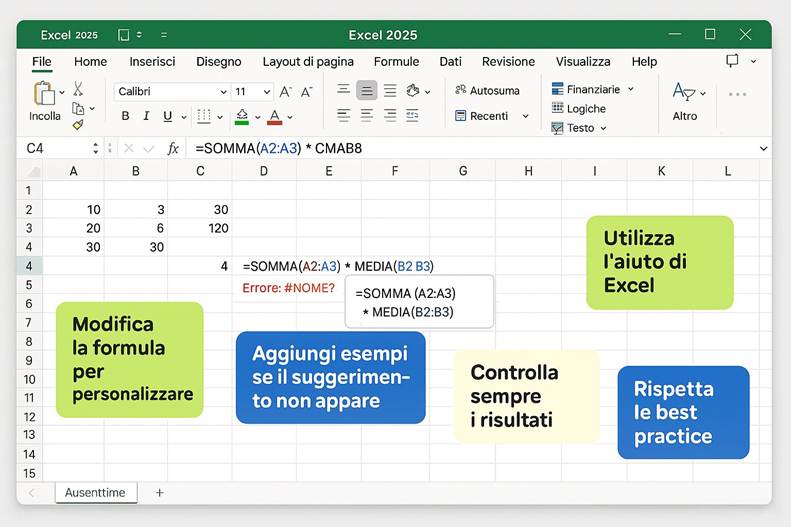The height and width of the screenshot is (527, 791).
Task: Switch to the Visualizza tab
Action: (583, 62)
